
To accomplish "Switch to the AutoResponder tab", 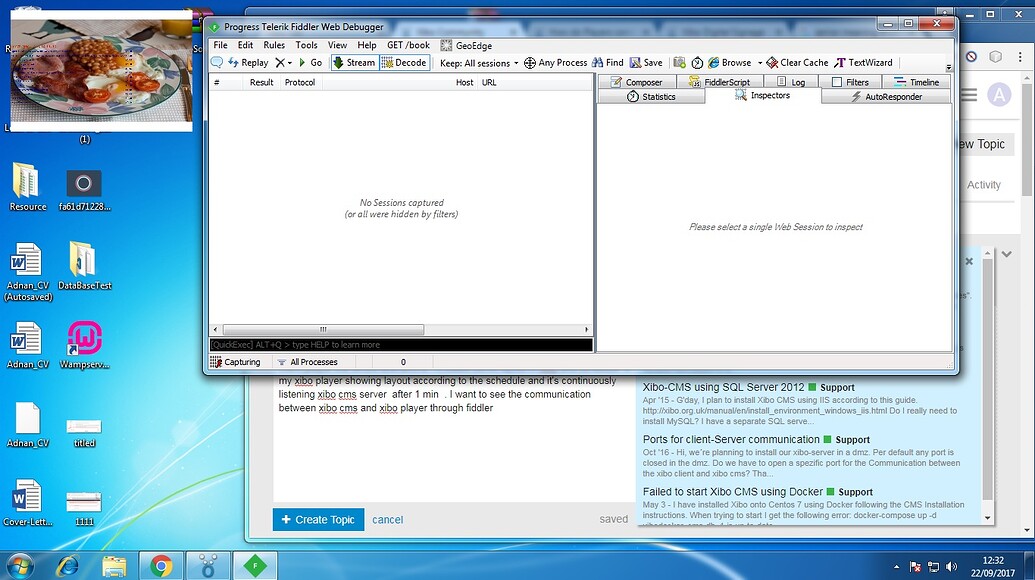I will pos(886,96).
